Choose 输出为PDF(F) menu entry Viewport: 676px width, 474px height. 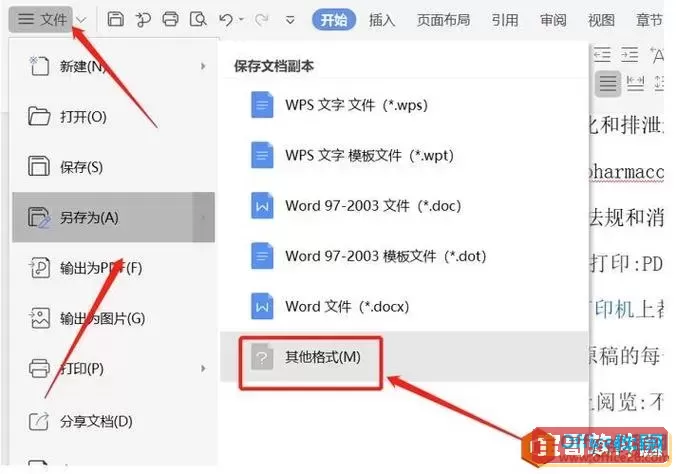coord(113,268)
